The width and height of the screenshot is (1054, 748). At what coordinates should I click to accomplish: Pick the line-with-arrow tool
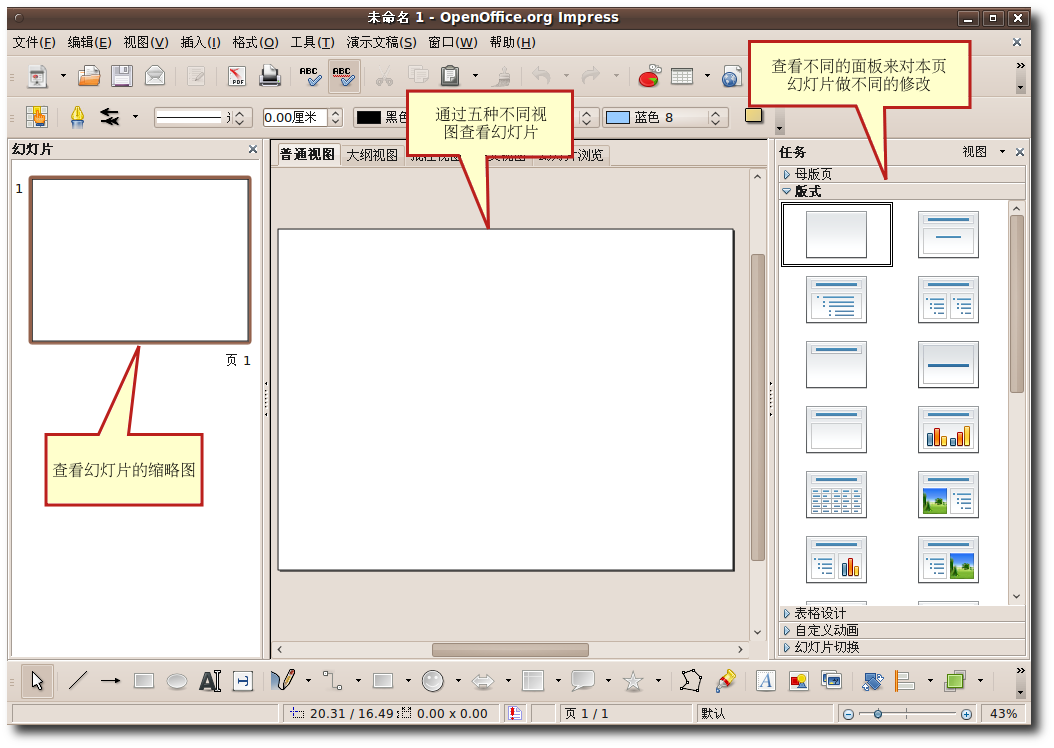pos(110,681)
